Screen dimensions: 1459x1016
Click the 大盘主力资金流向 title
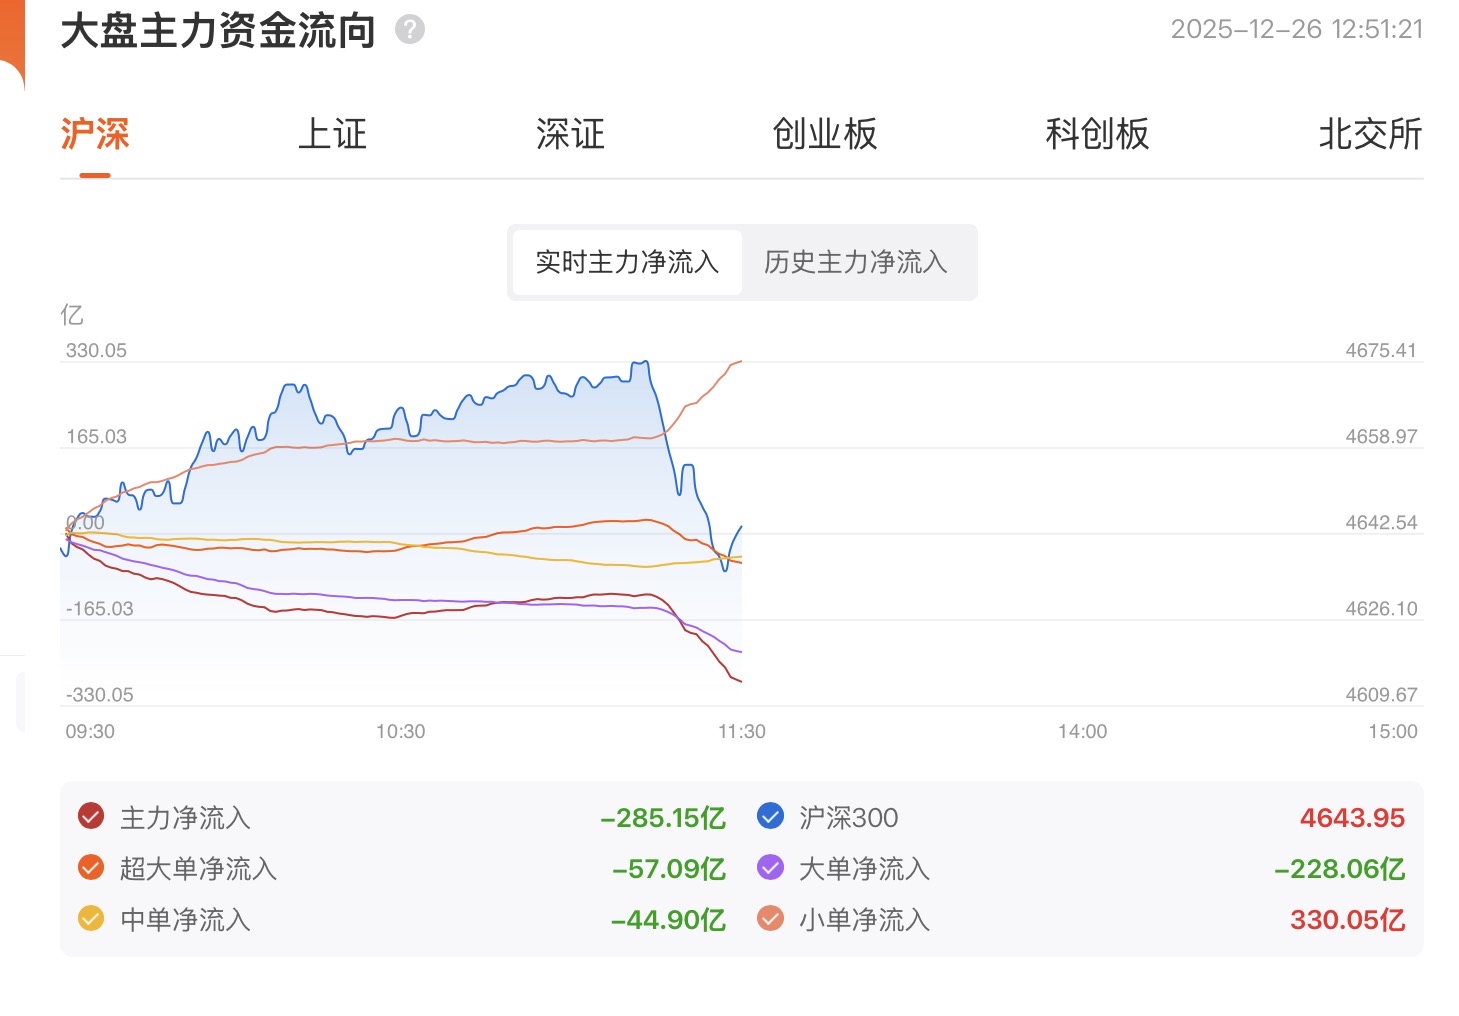[x=218, y=31]
